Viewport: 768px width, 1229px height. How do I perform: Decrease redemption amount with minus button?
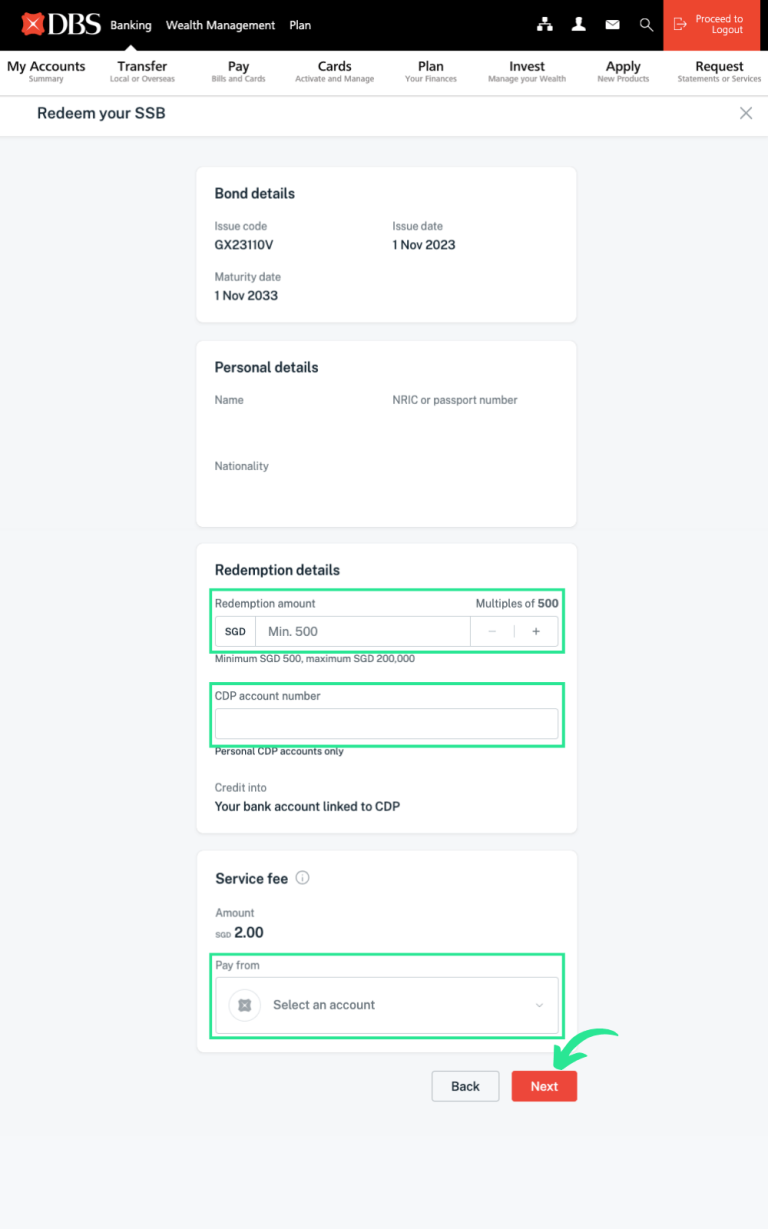492,632
